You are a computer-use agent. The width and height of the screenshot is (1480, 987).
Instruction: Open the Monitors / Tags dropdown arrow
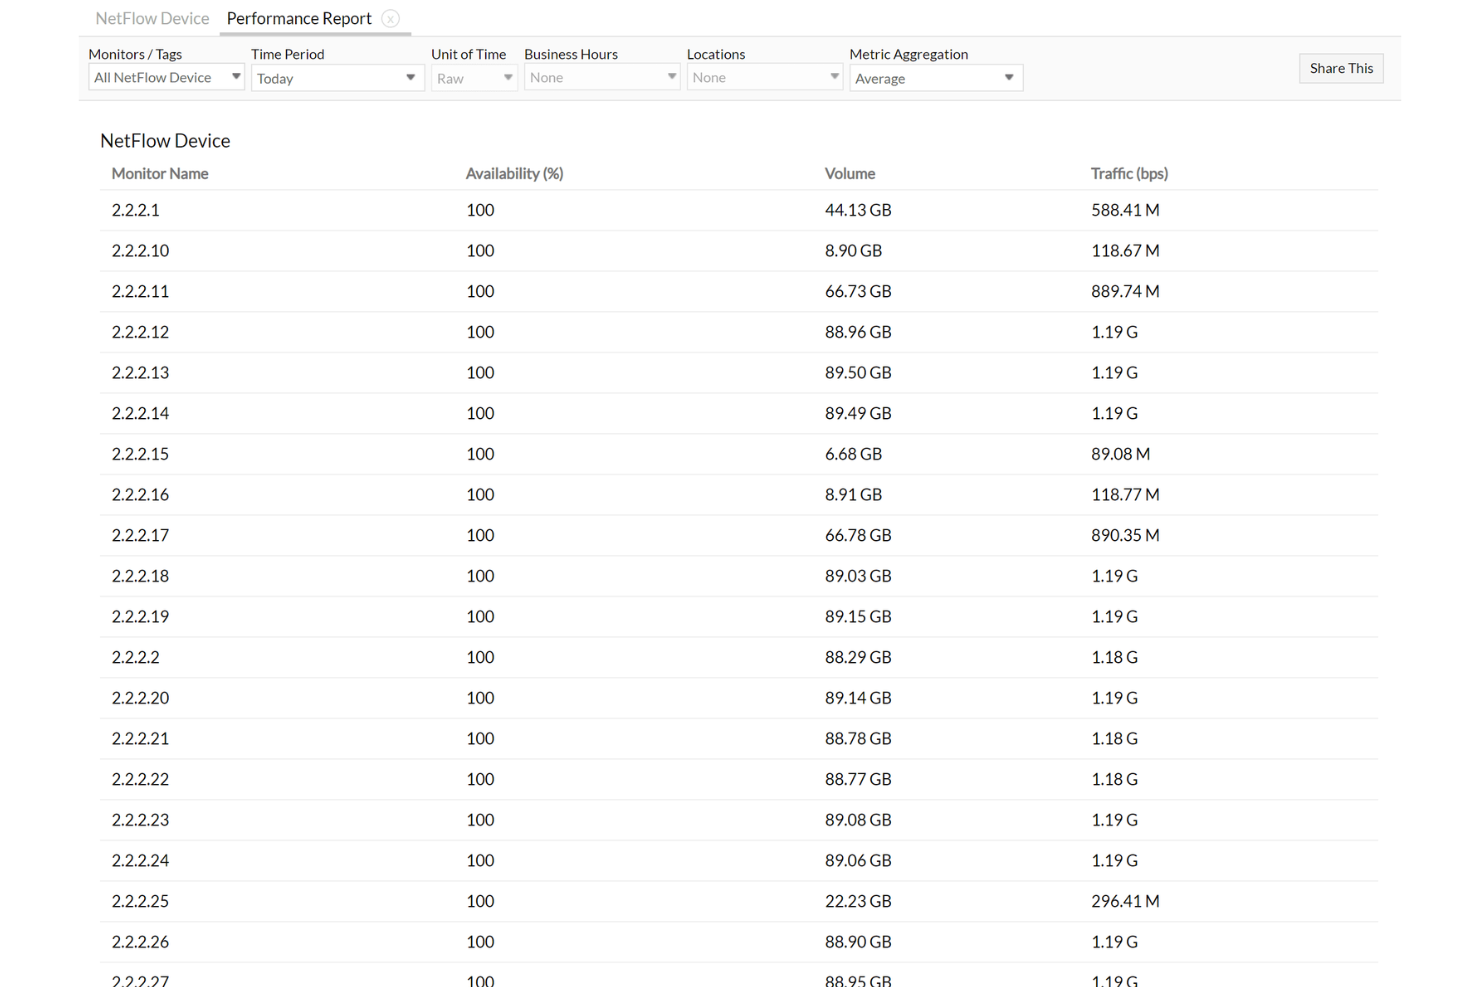pyautogui.click(x=236, y=76)
